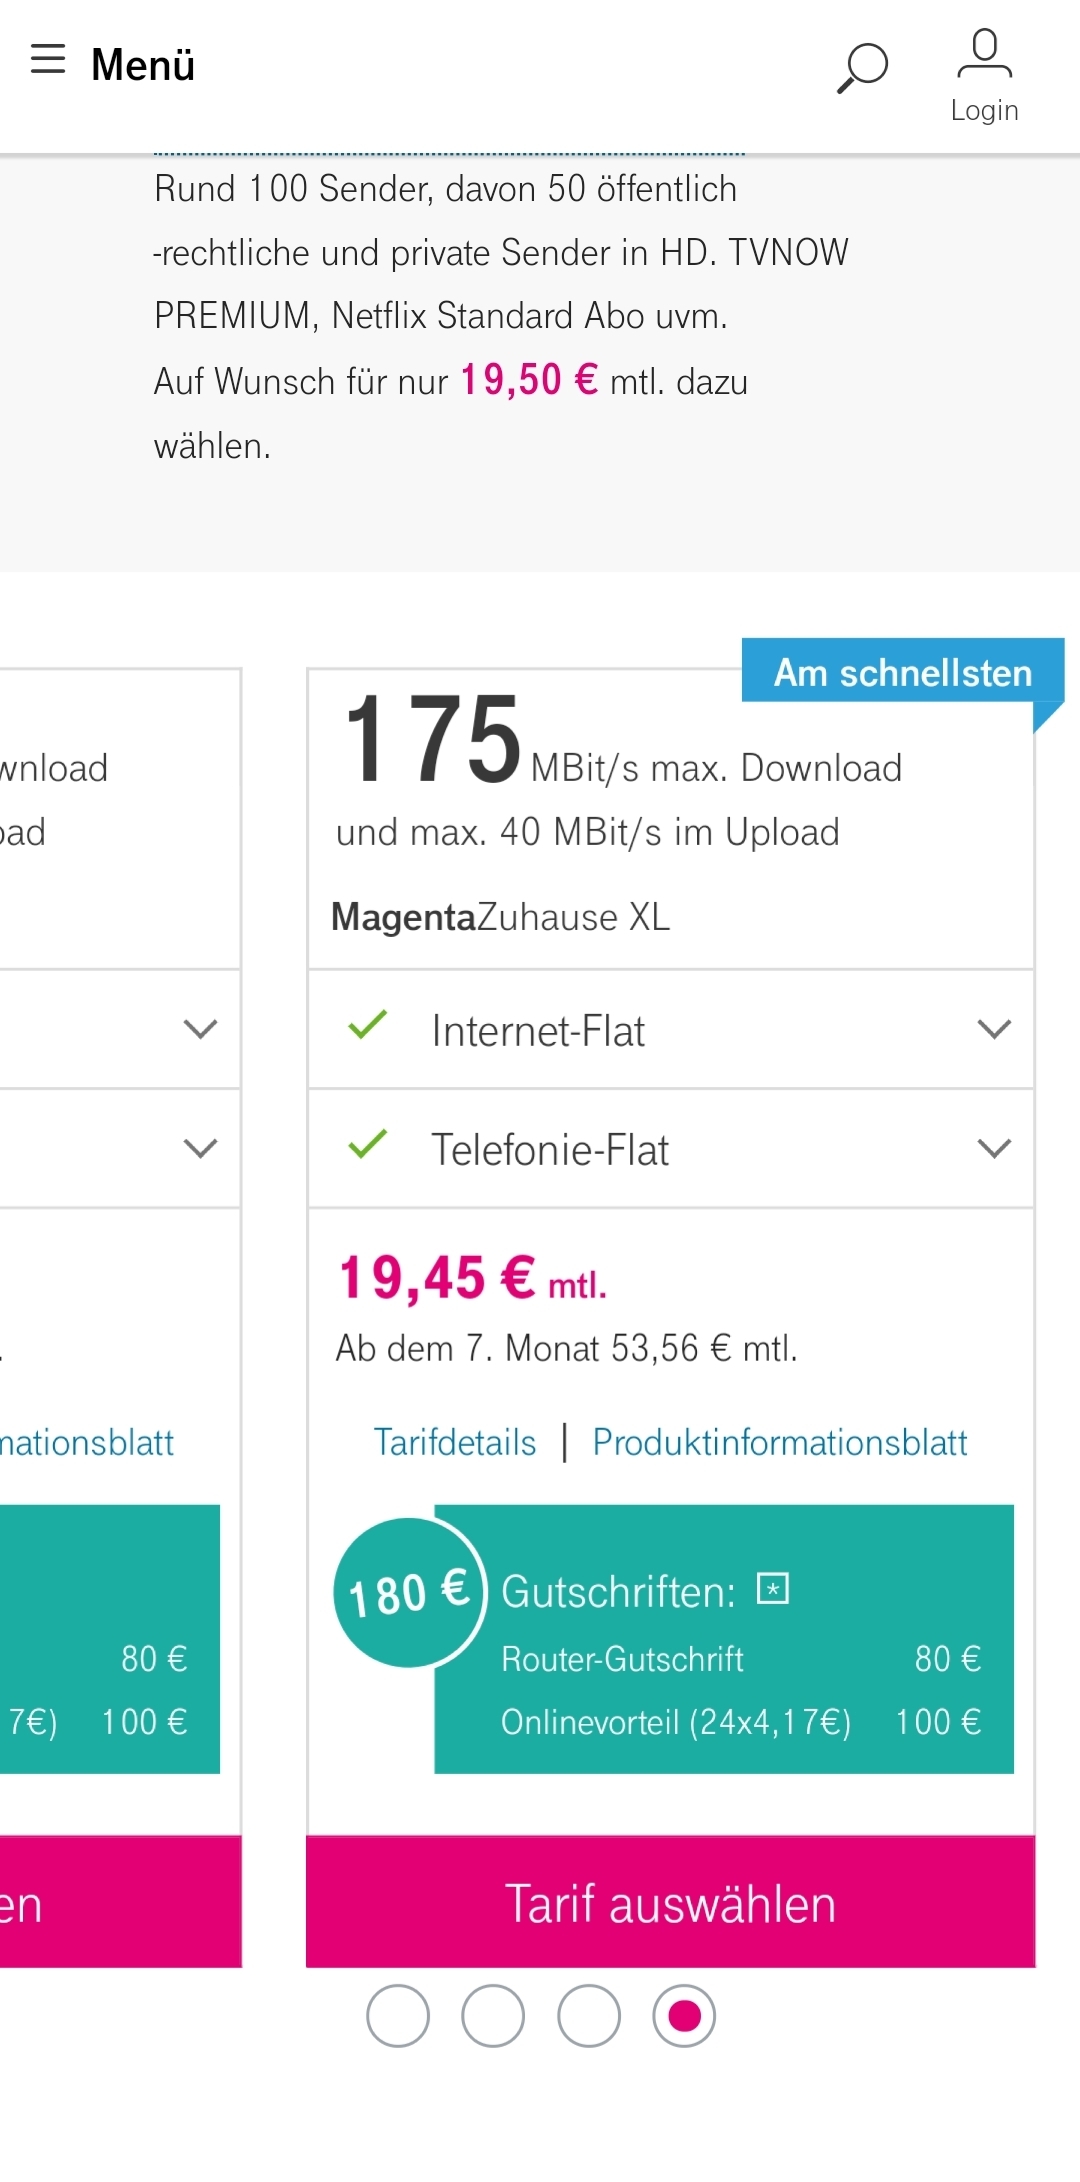Screen dimensions: 1080x2182
Task: Tap the green checkmark beside Internet-Flat
Action: tap(367, 1025)
